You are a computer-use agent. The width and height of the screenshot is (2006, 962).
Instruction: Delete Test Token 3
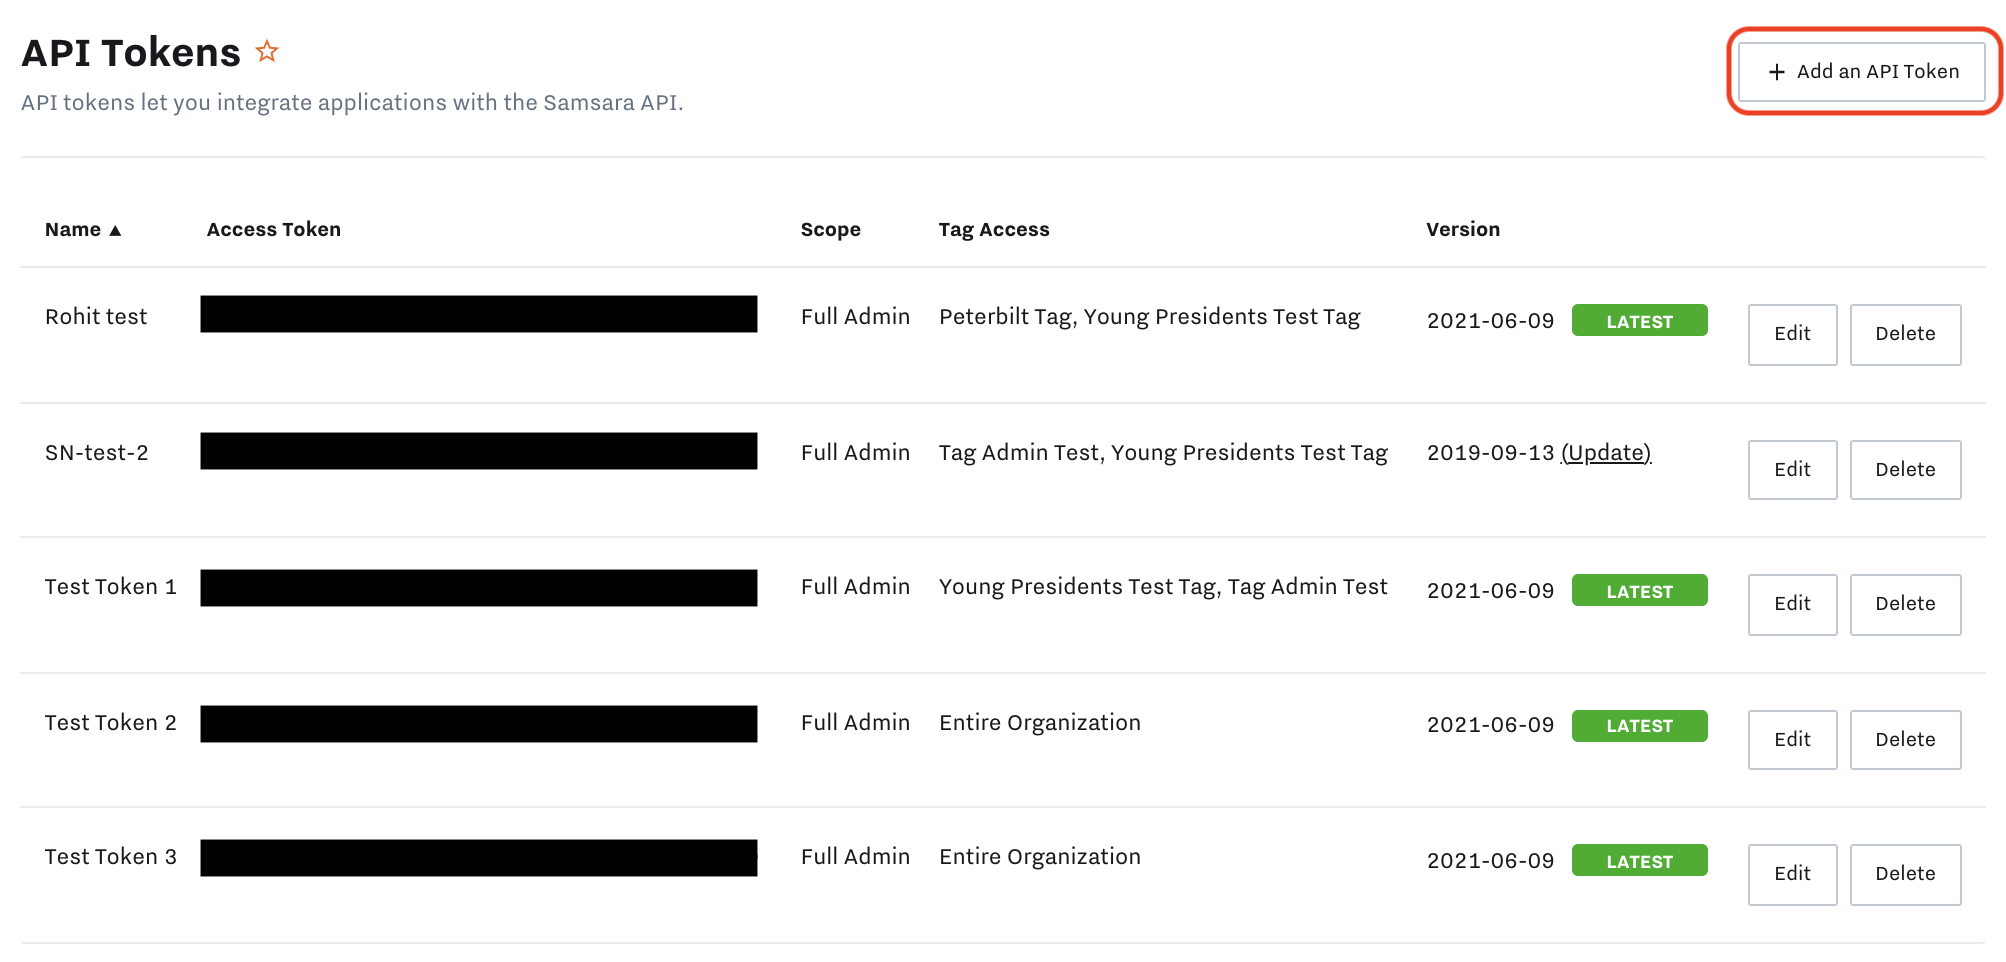click(x=1905, y=874)
